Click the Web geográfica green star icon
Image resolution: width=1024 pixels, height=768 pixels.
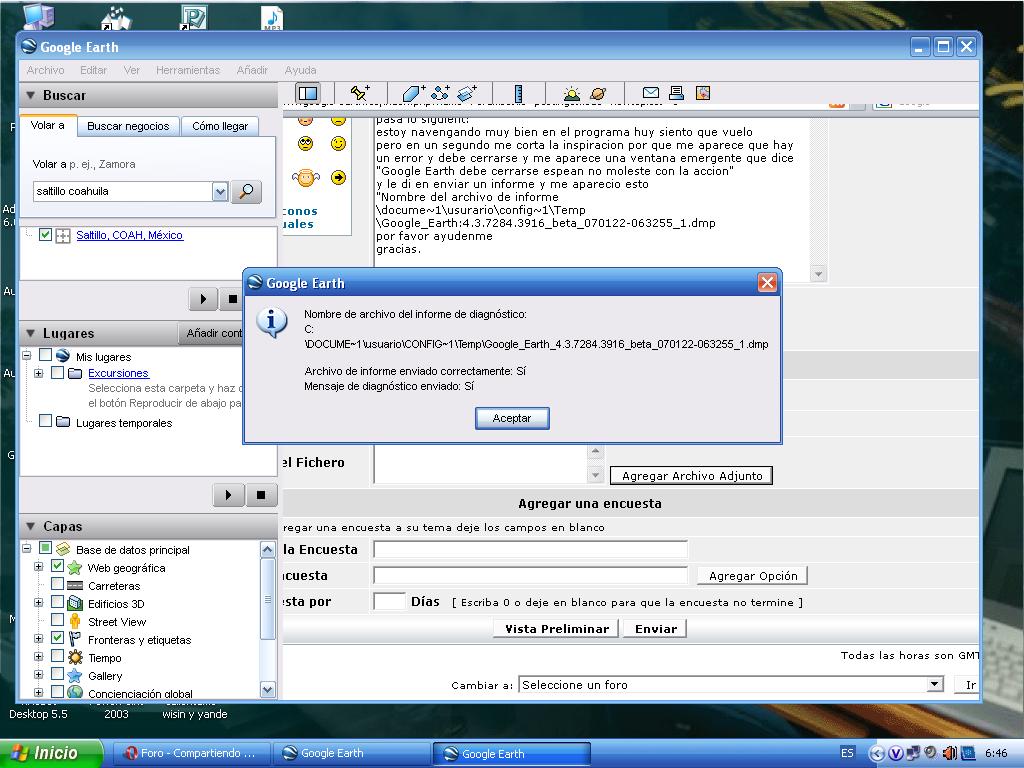click(74, 568)
